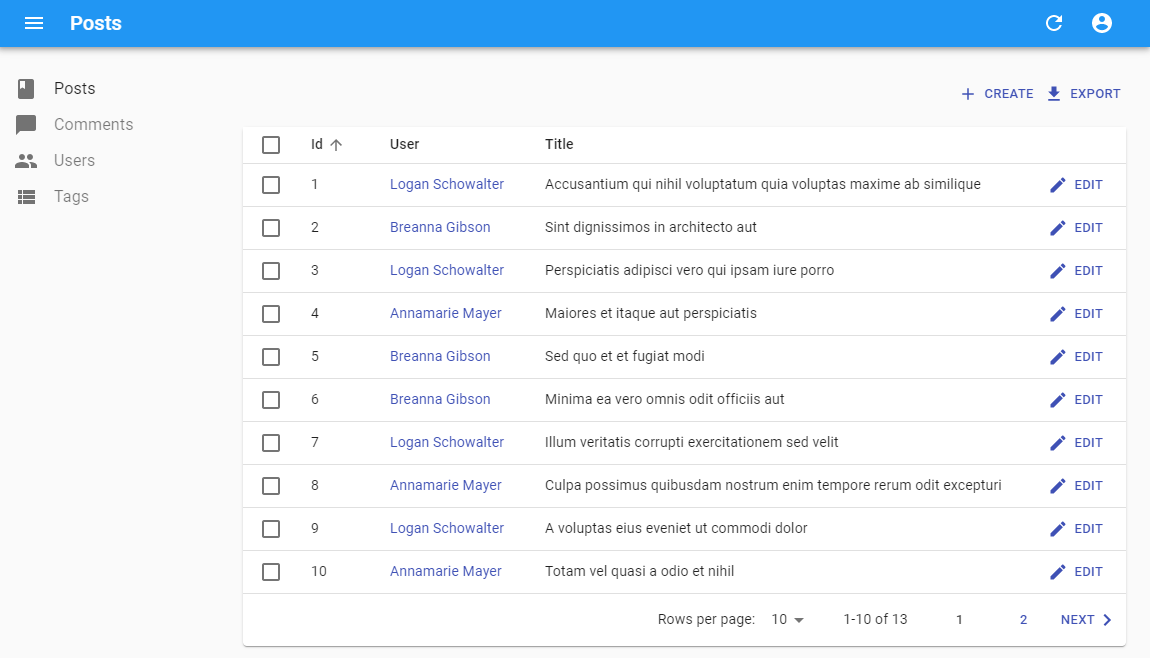Click the Export download icon

[x=1053, y=94]
